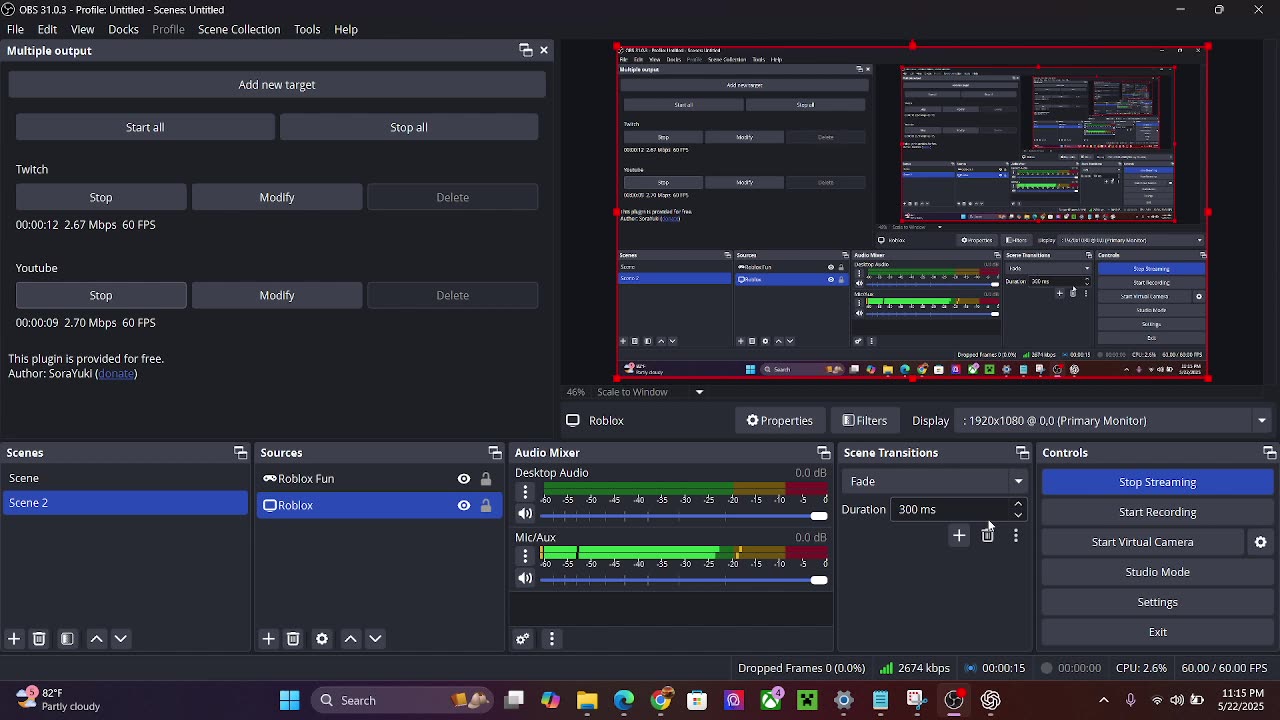Move source down arrow in Sources

coord(376,639)
